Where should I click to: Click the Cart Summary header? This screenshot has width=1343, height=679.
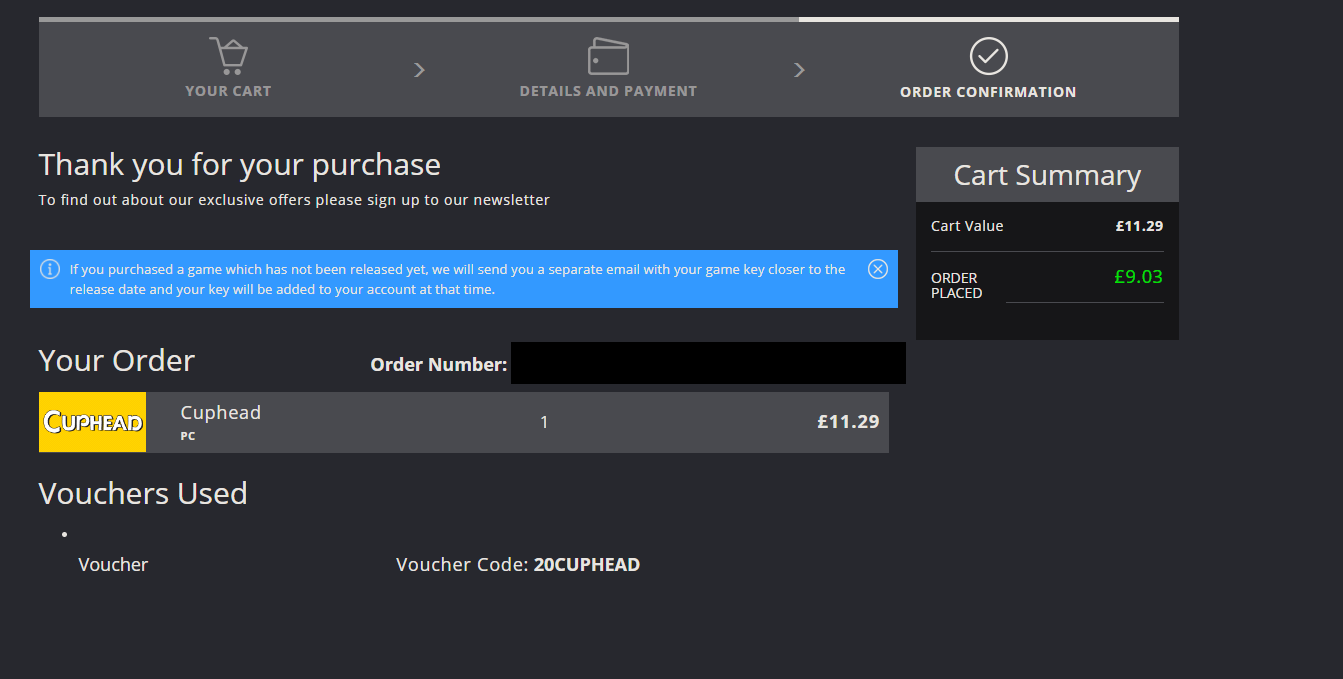coord(1047,175)
